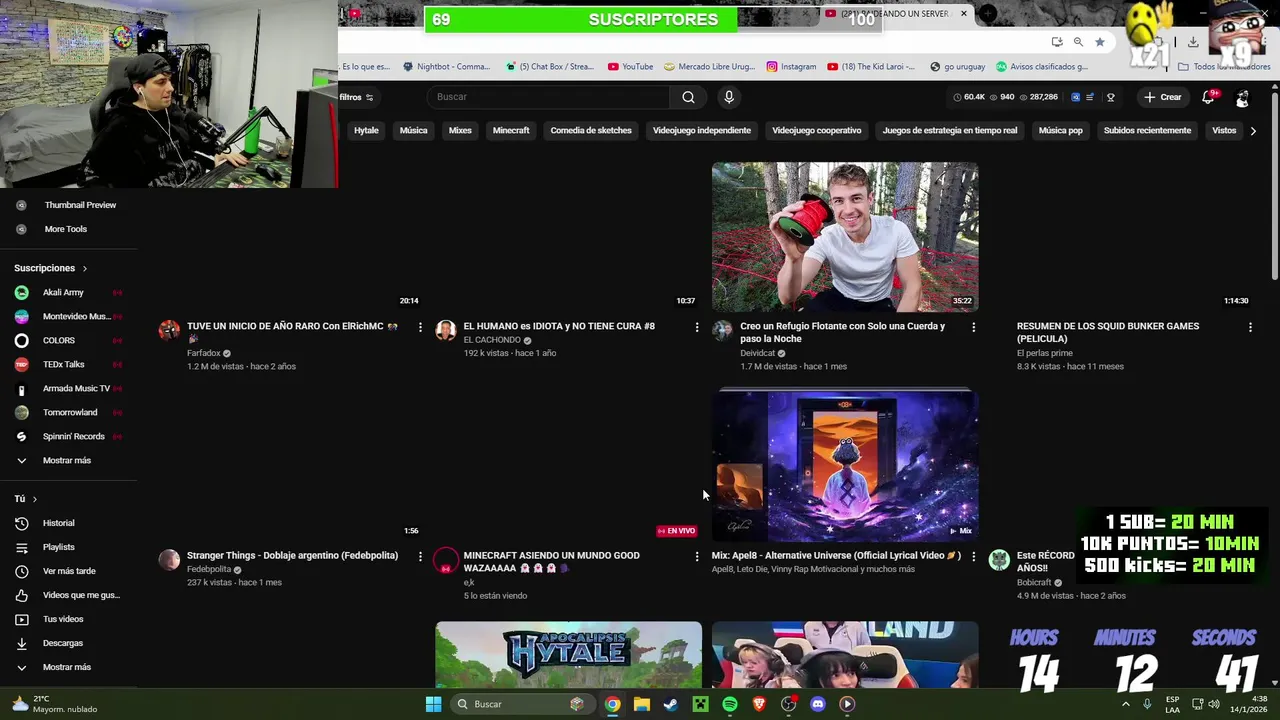Open three-dot menu for SQUID BUNKER GAMES video
Viewport: 1280px width, 720px height.
click(x=1250, y=327)
